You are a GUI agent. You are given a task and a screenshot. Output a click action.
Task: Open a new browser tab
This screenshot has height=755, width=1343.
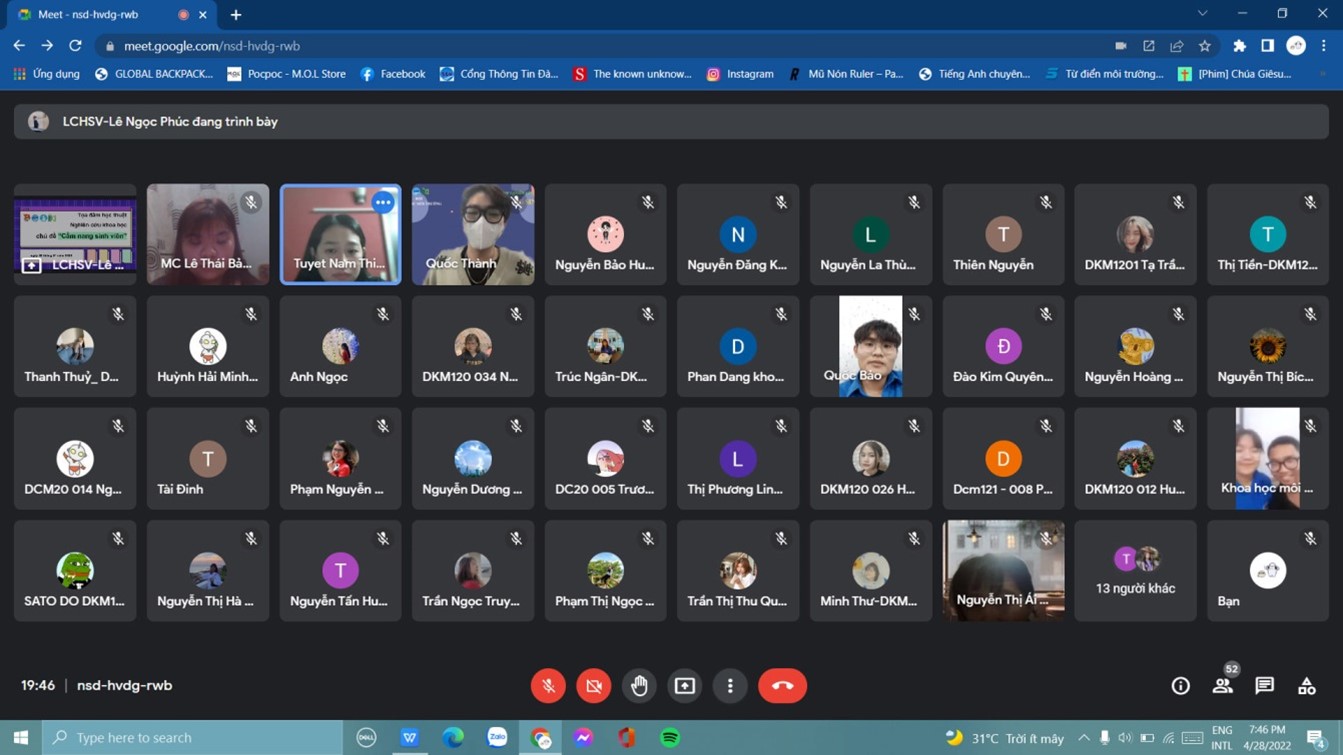tap(236, 15)
